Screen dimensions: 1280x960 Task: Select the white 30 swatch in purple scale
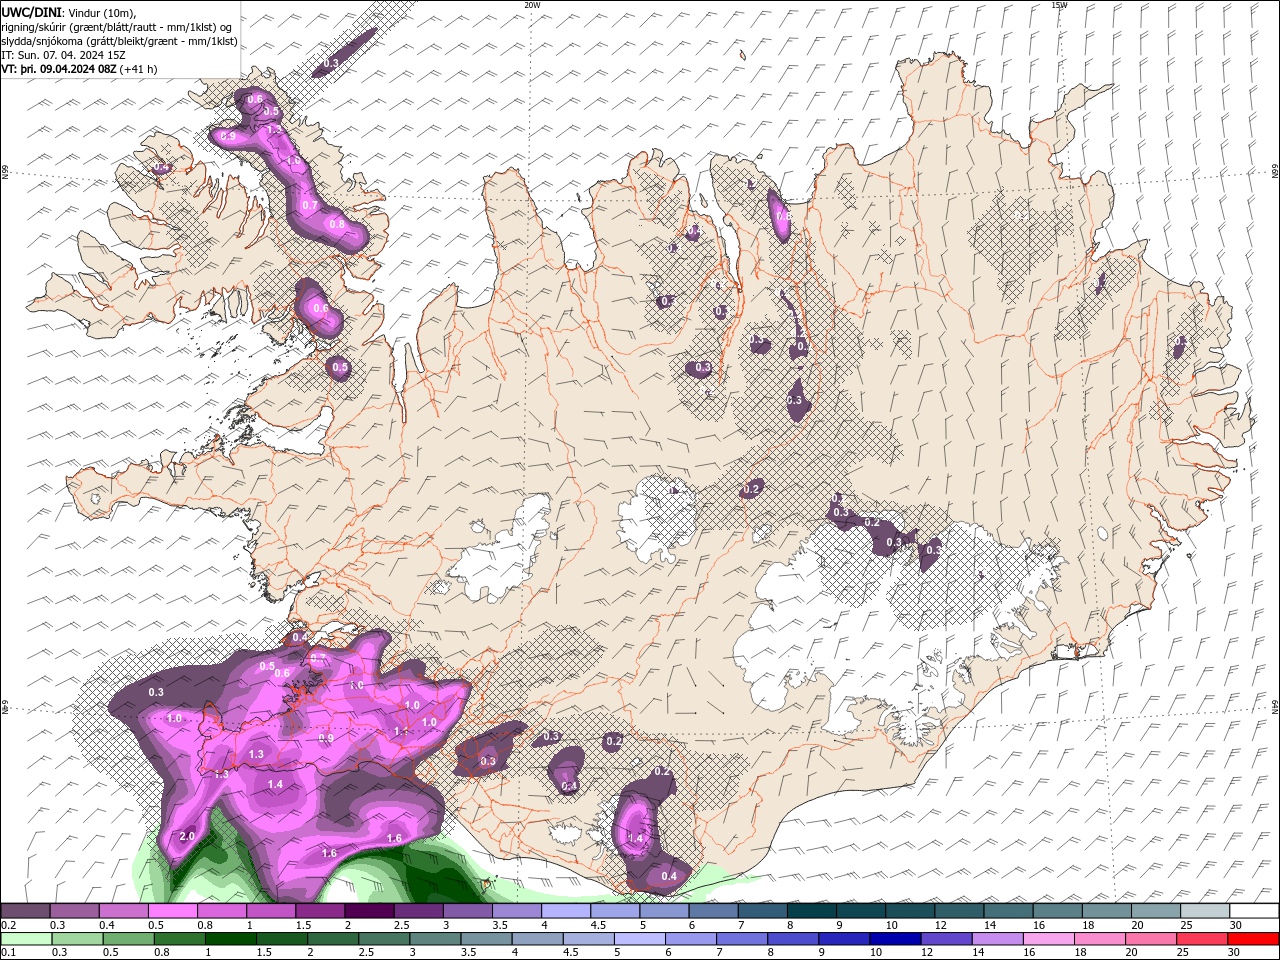point(1254,911)
